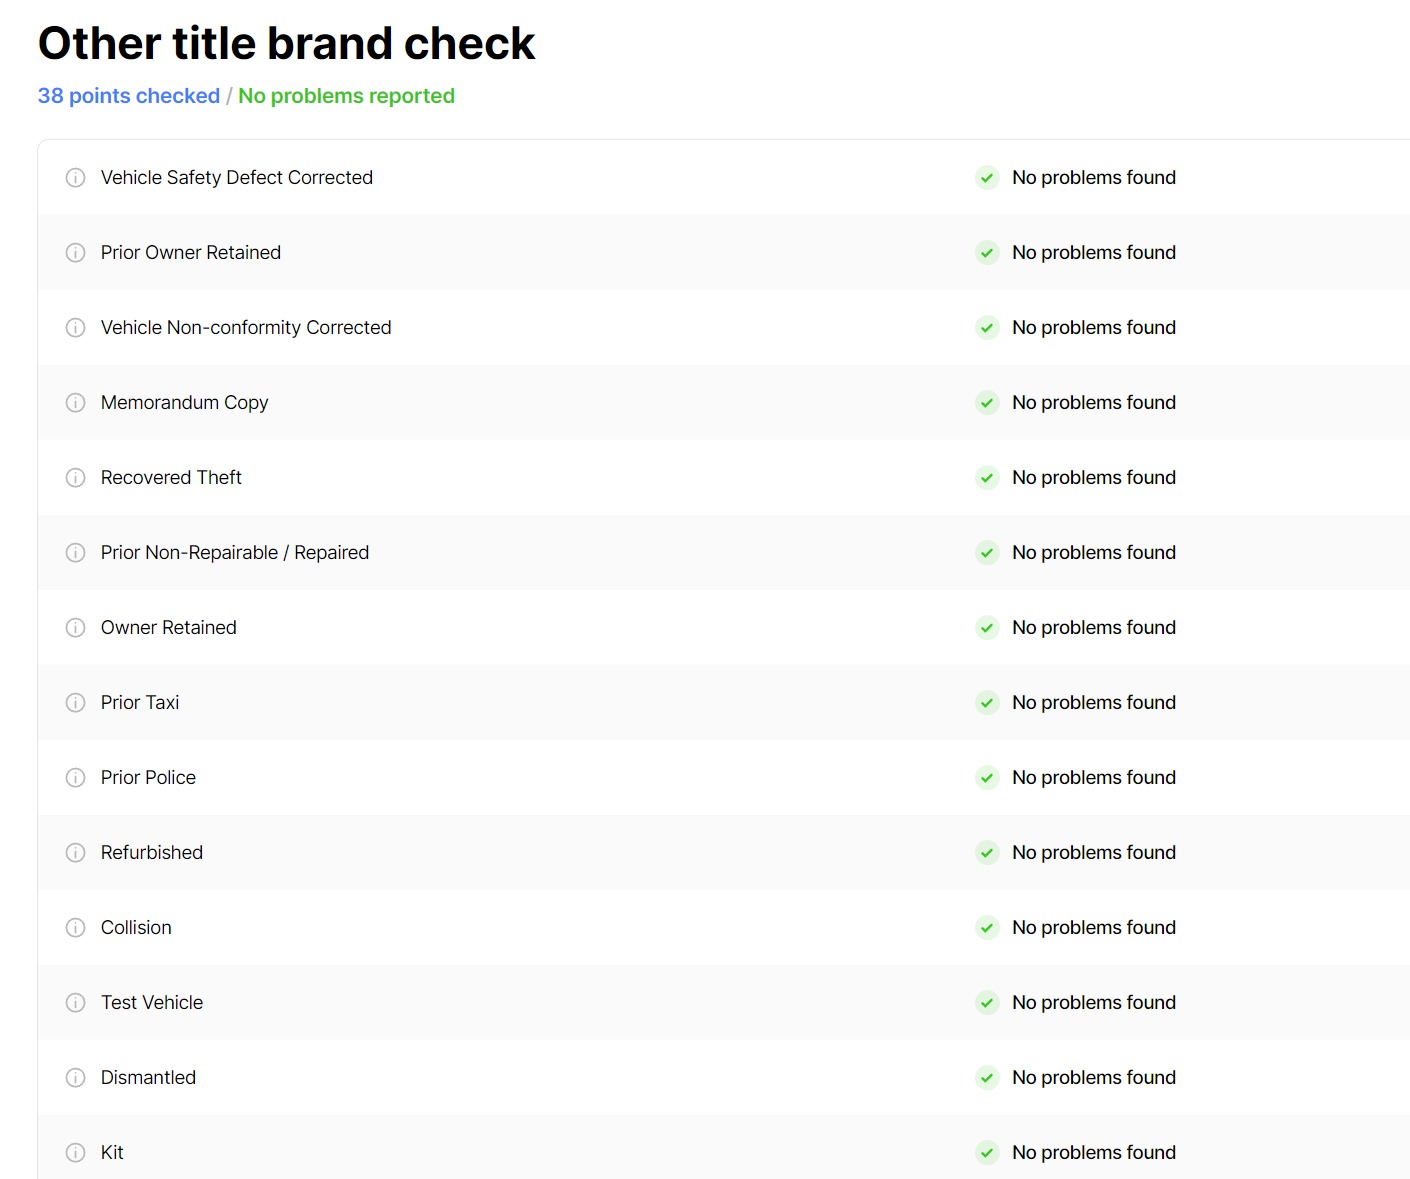1410x1179 pixels.
Task: Click the green checkmark in Prior Owner Retained row
Action: click(x=987, y=253)
